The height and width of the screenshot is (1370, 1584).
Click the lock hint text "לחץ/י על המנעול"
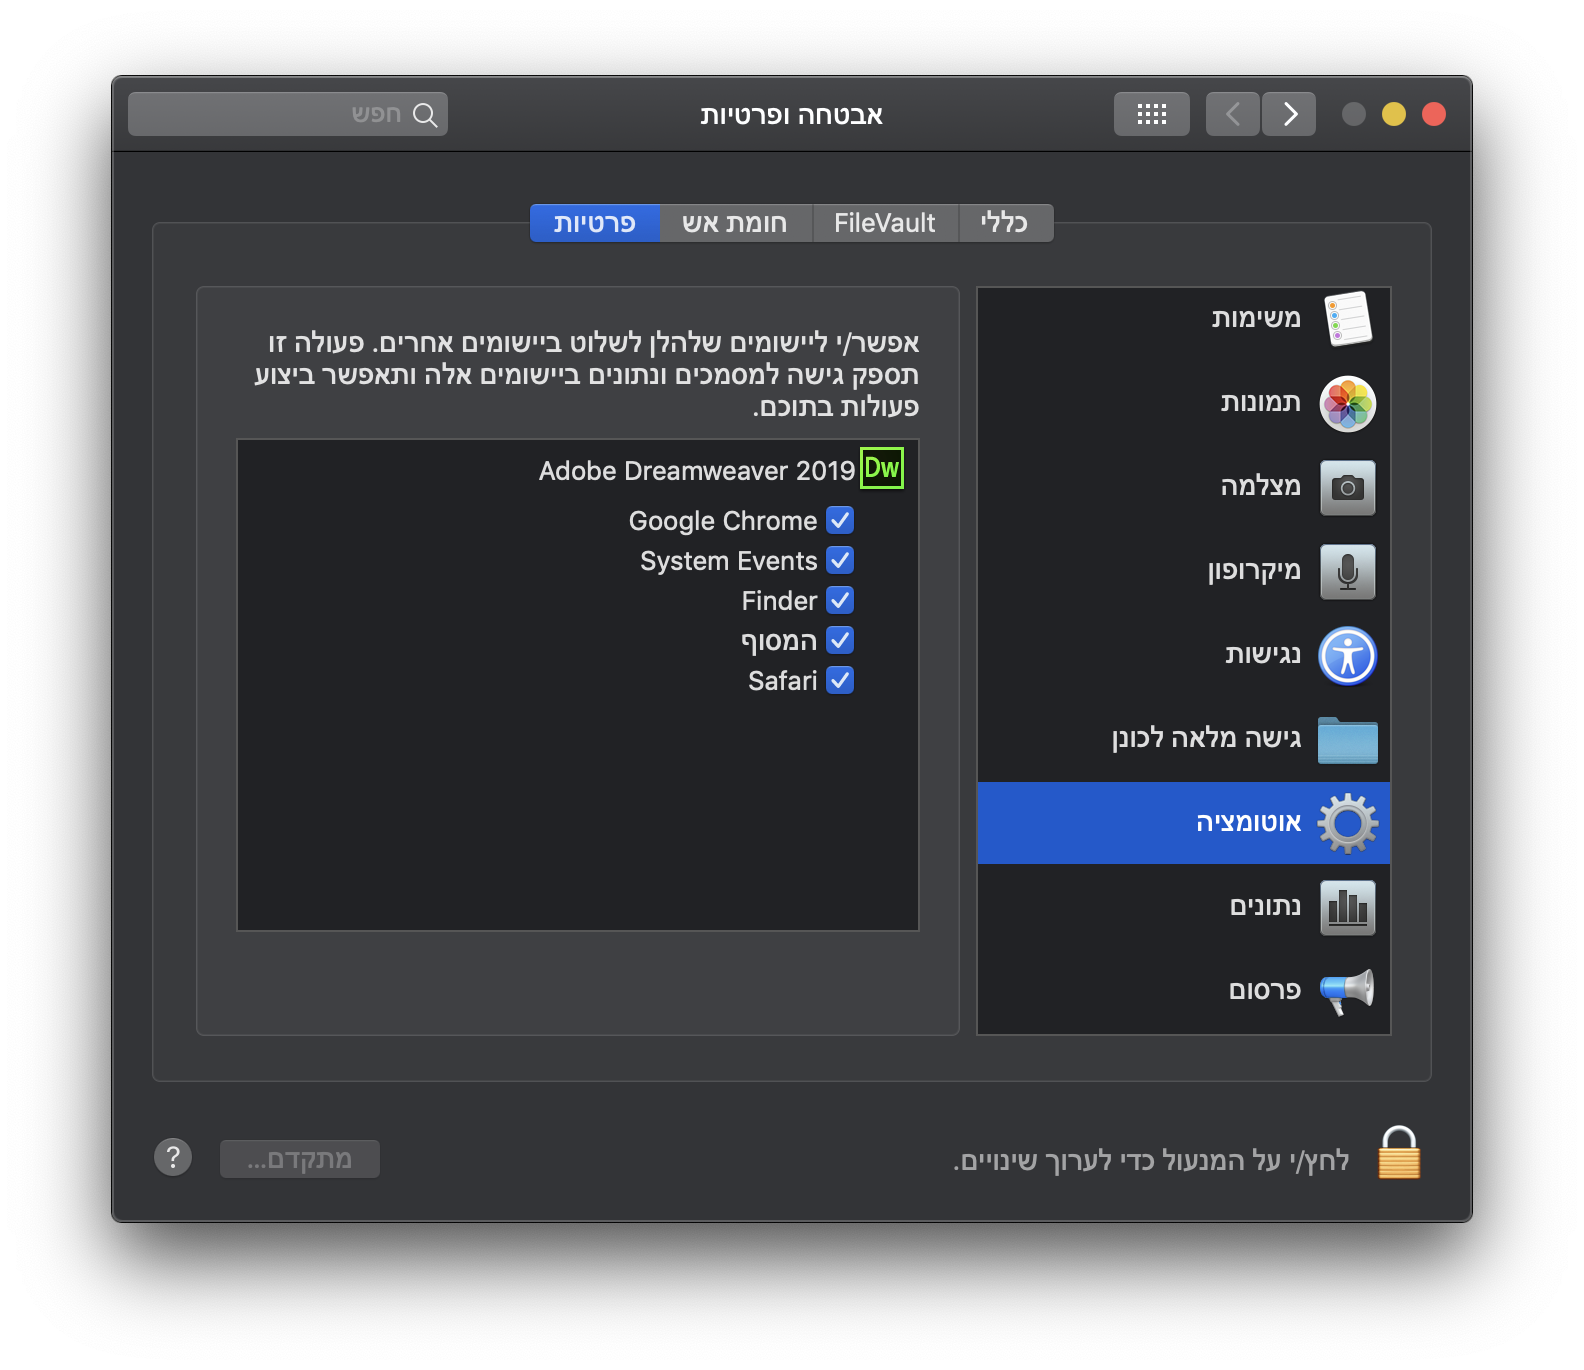[1152, 1161]
